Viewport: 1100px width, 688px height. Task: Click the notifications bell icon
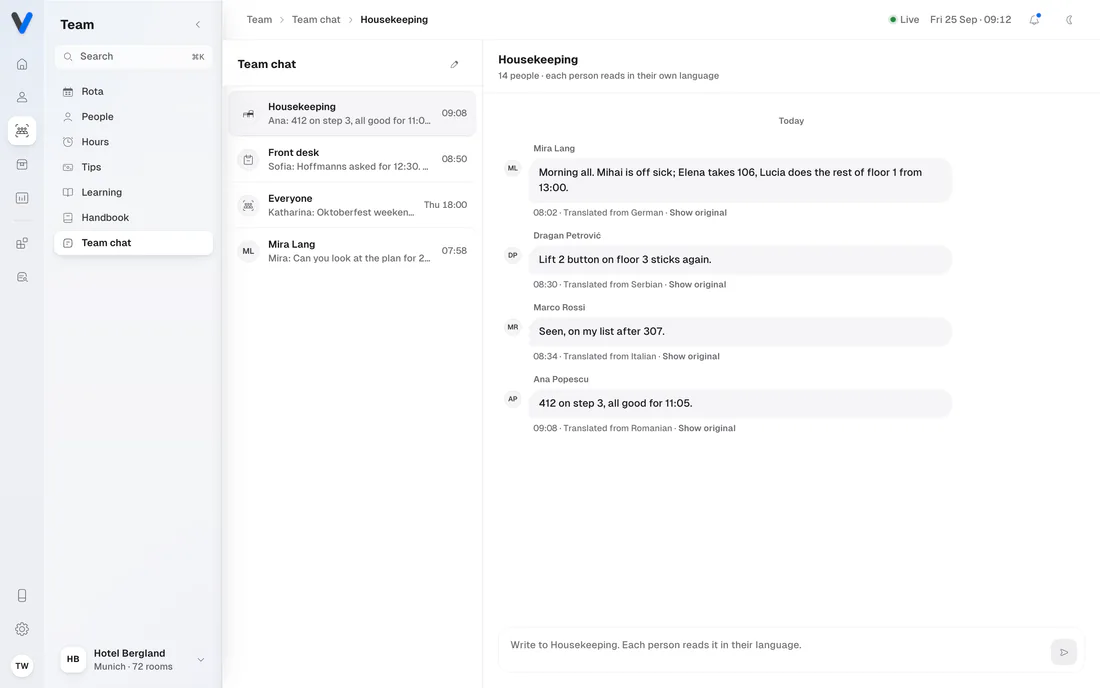pos(1034,20)
